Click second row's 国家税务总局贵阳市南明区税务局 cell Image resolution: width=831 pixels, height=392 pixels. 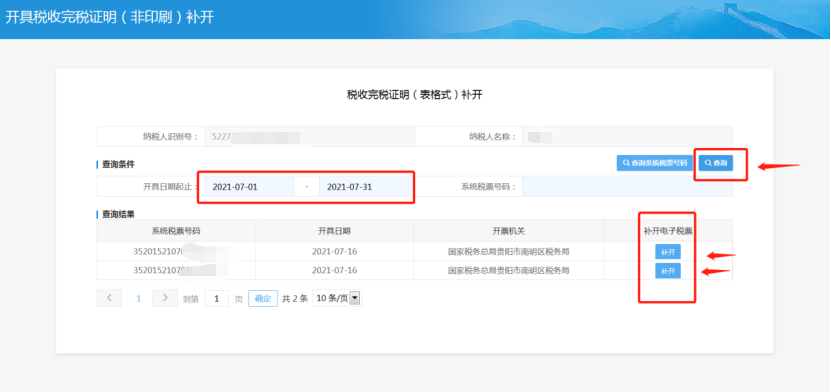pos(509,270)
